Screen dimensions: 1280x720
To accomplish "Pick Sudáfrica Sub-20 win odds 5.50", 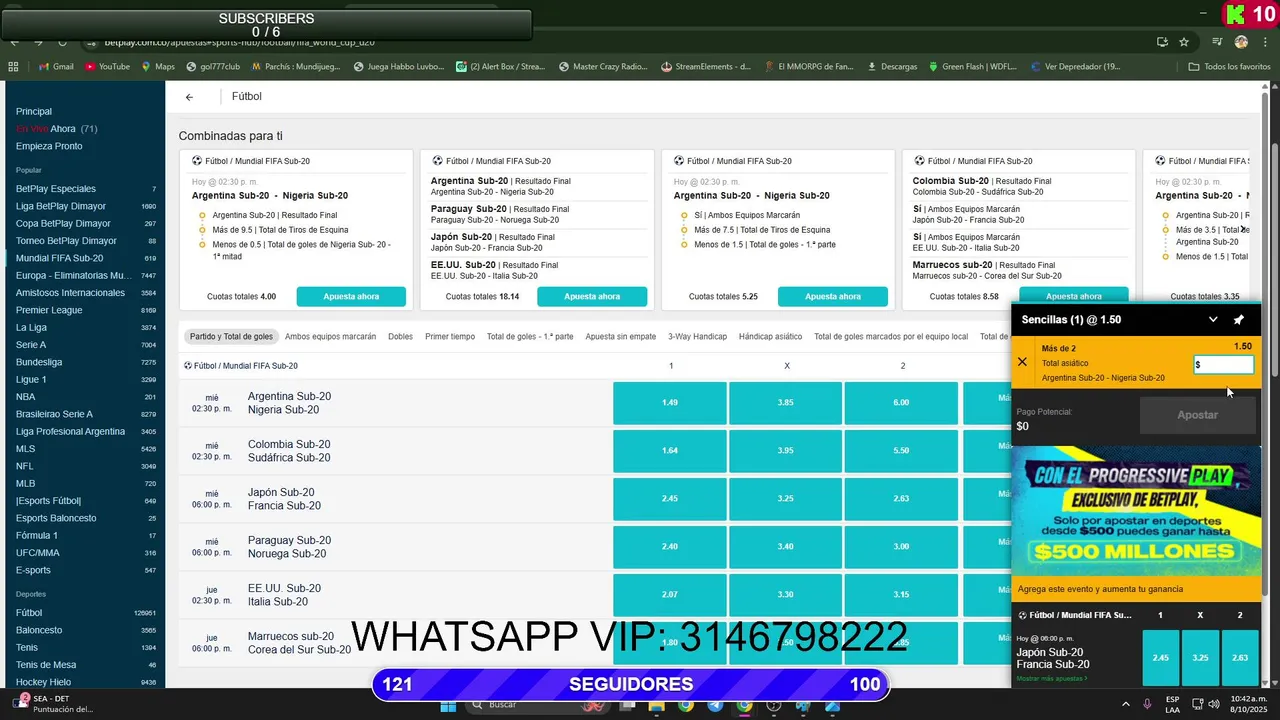I will coord(901,451).
